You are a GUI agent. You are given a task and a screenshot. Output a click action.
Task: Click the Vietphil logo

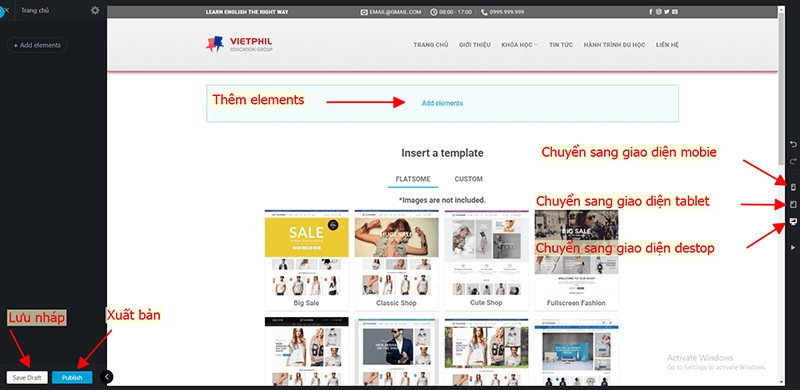click(x=239, y=44)
